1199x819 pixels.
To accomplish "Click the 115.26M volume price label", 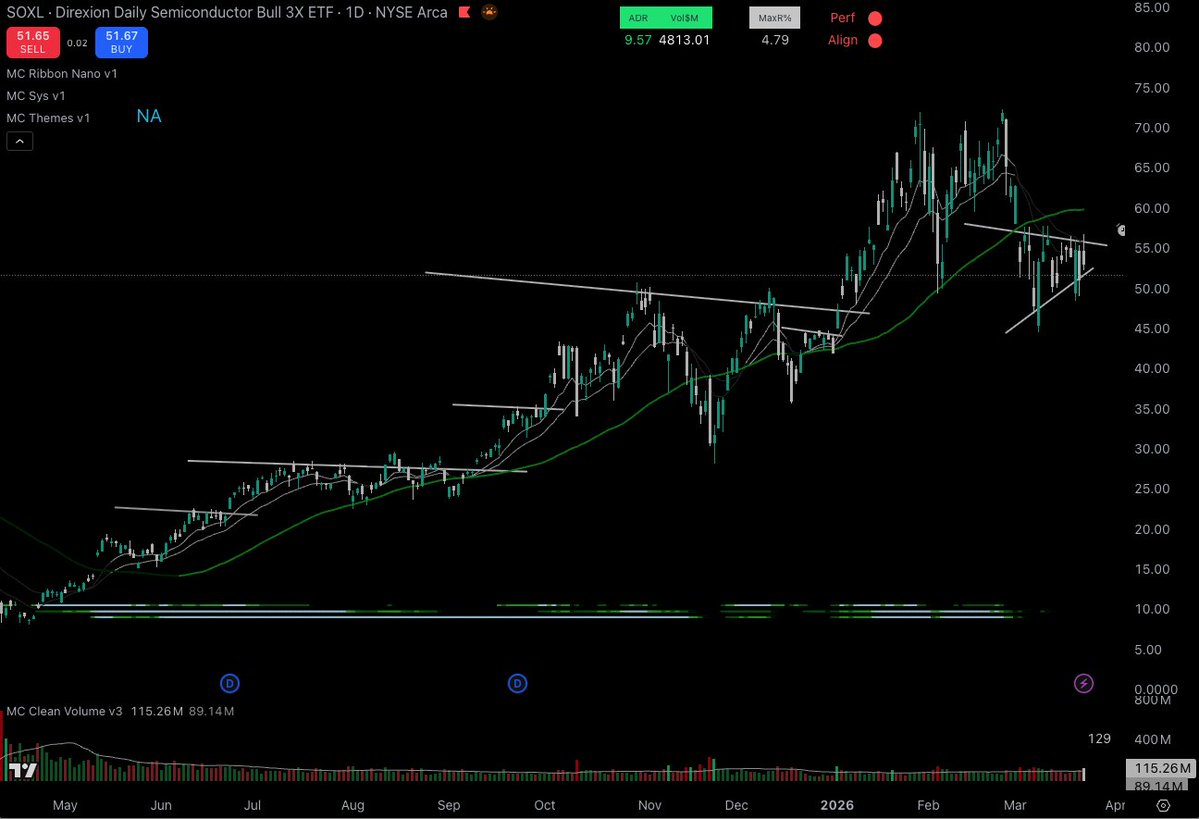I will point(1162,768).
